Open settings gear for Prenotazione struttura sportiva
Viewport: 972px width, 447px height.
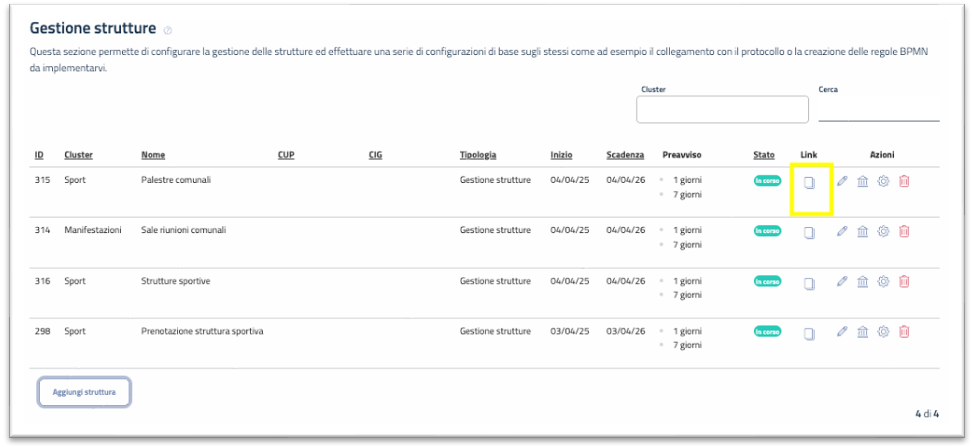883,332
